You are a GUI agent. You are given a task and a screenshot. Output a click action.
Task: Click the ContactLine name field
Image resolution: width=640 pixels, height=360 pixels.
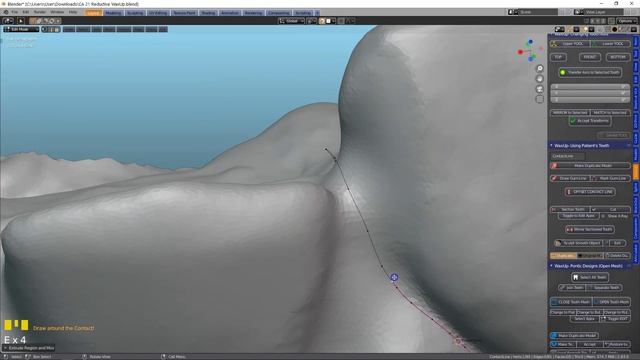567,156
